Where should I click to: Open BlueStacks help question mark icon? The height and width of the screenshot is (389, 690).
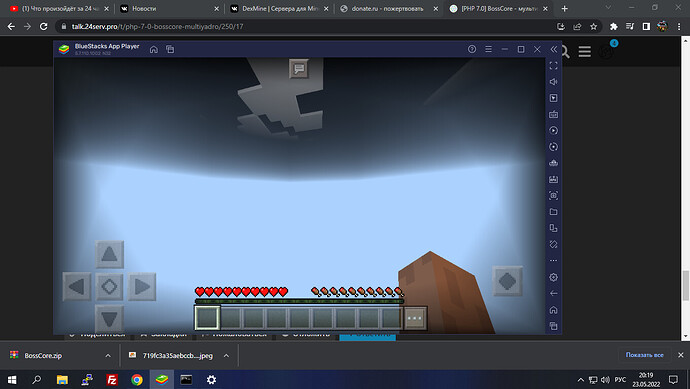click(x=472, y=49)
